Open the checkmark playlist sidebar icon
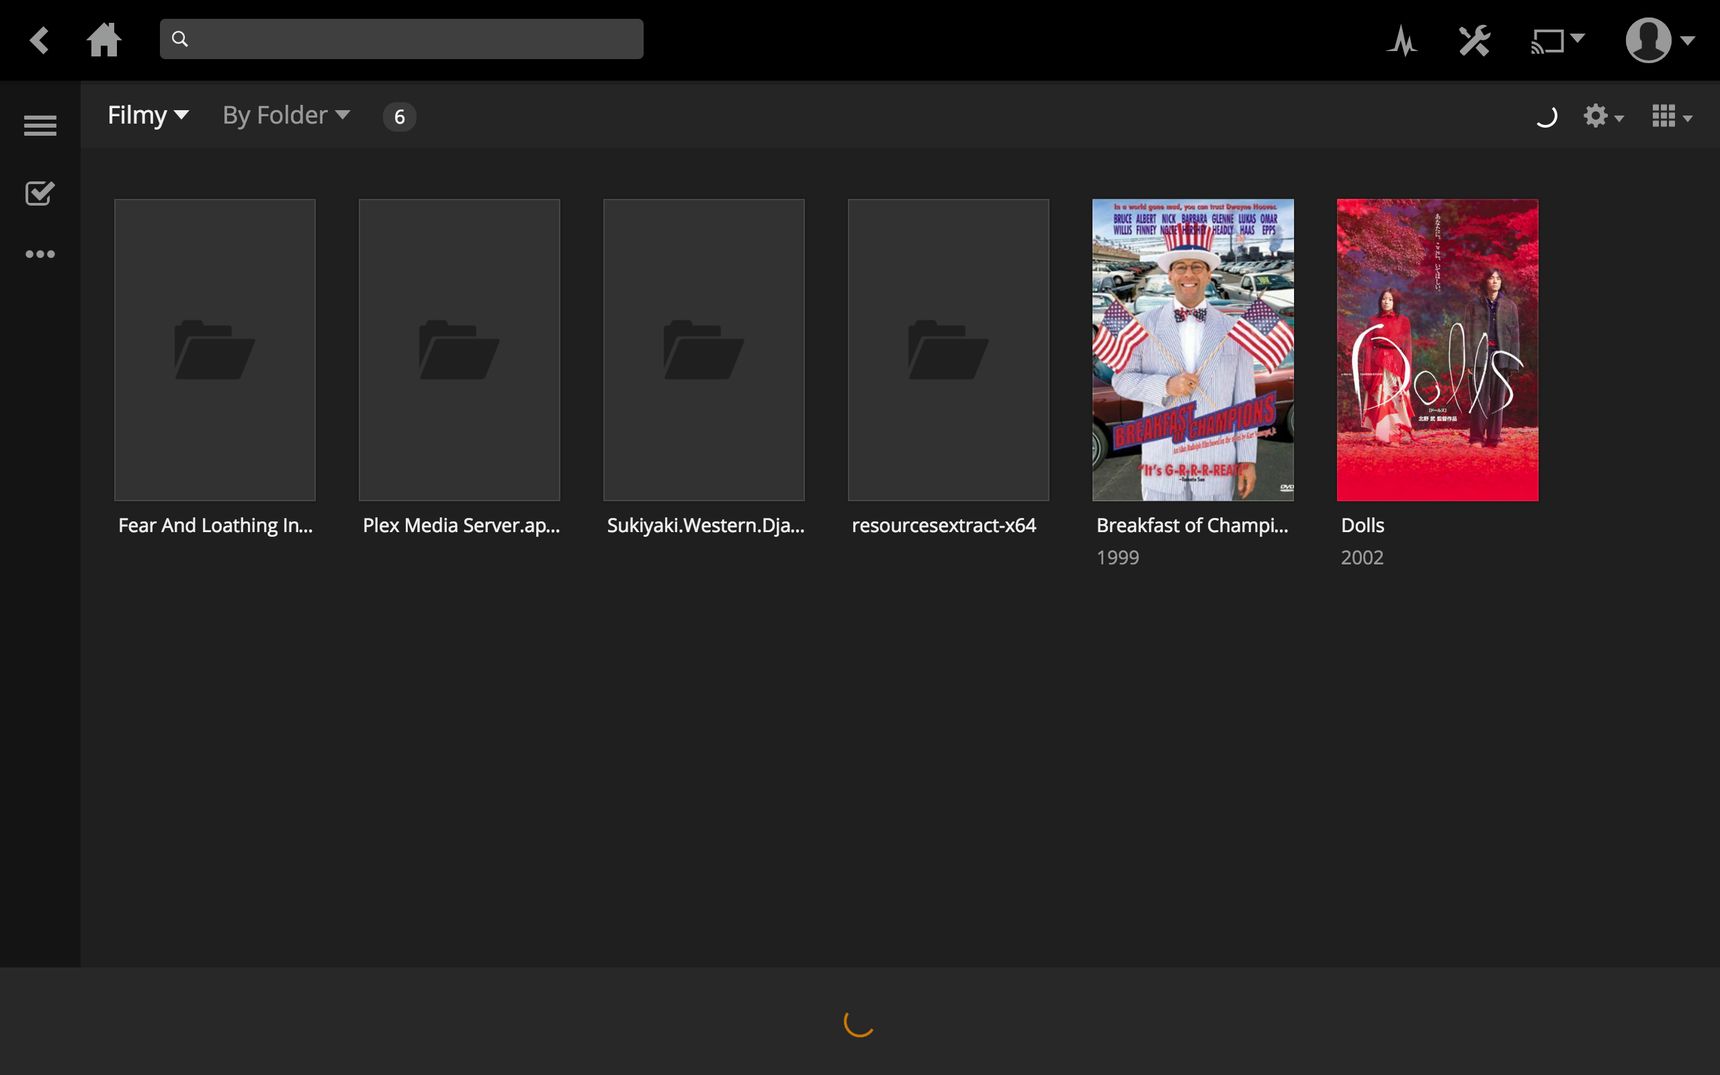This screenshot has width=1720, height=1075. tap(40, 193)
